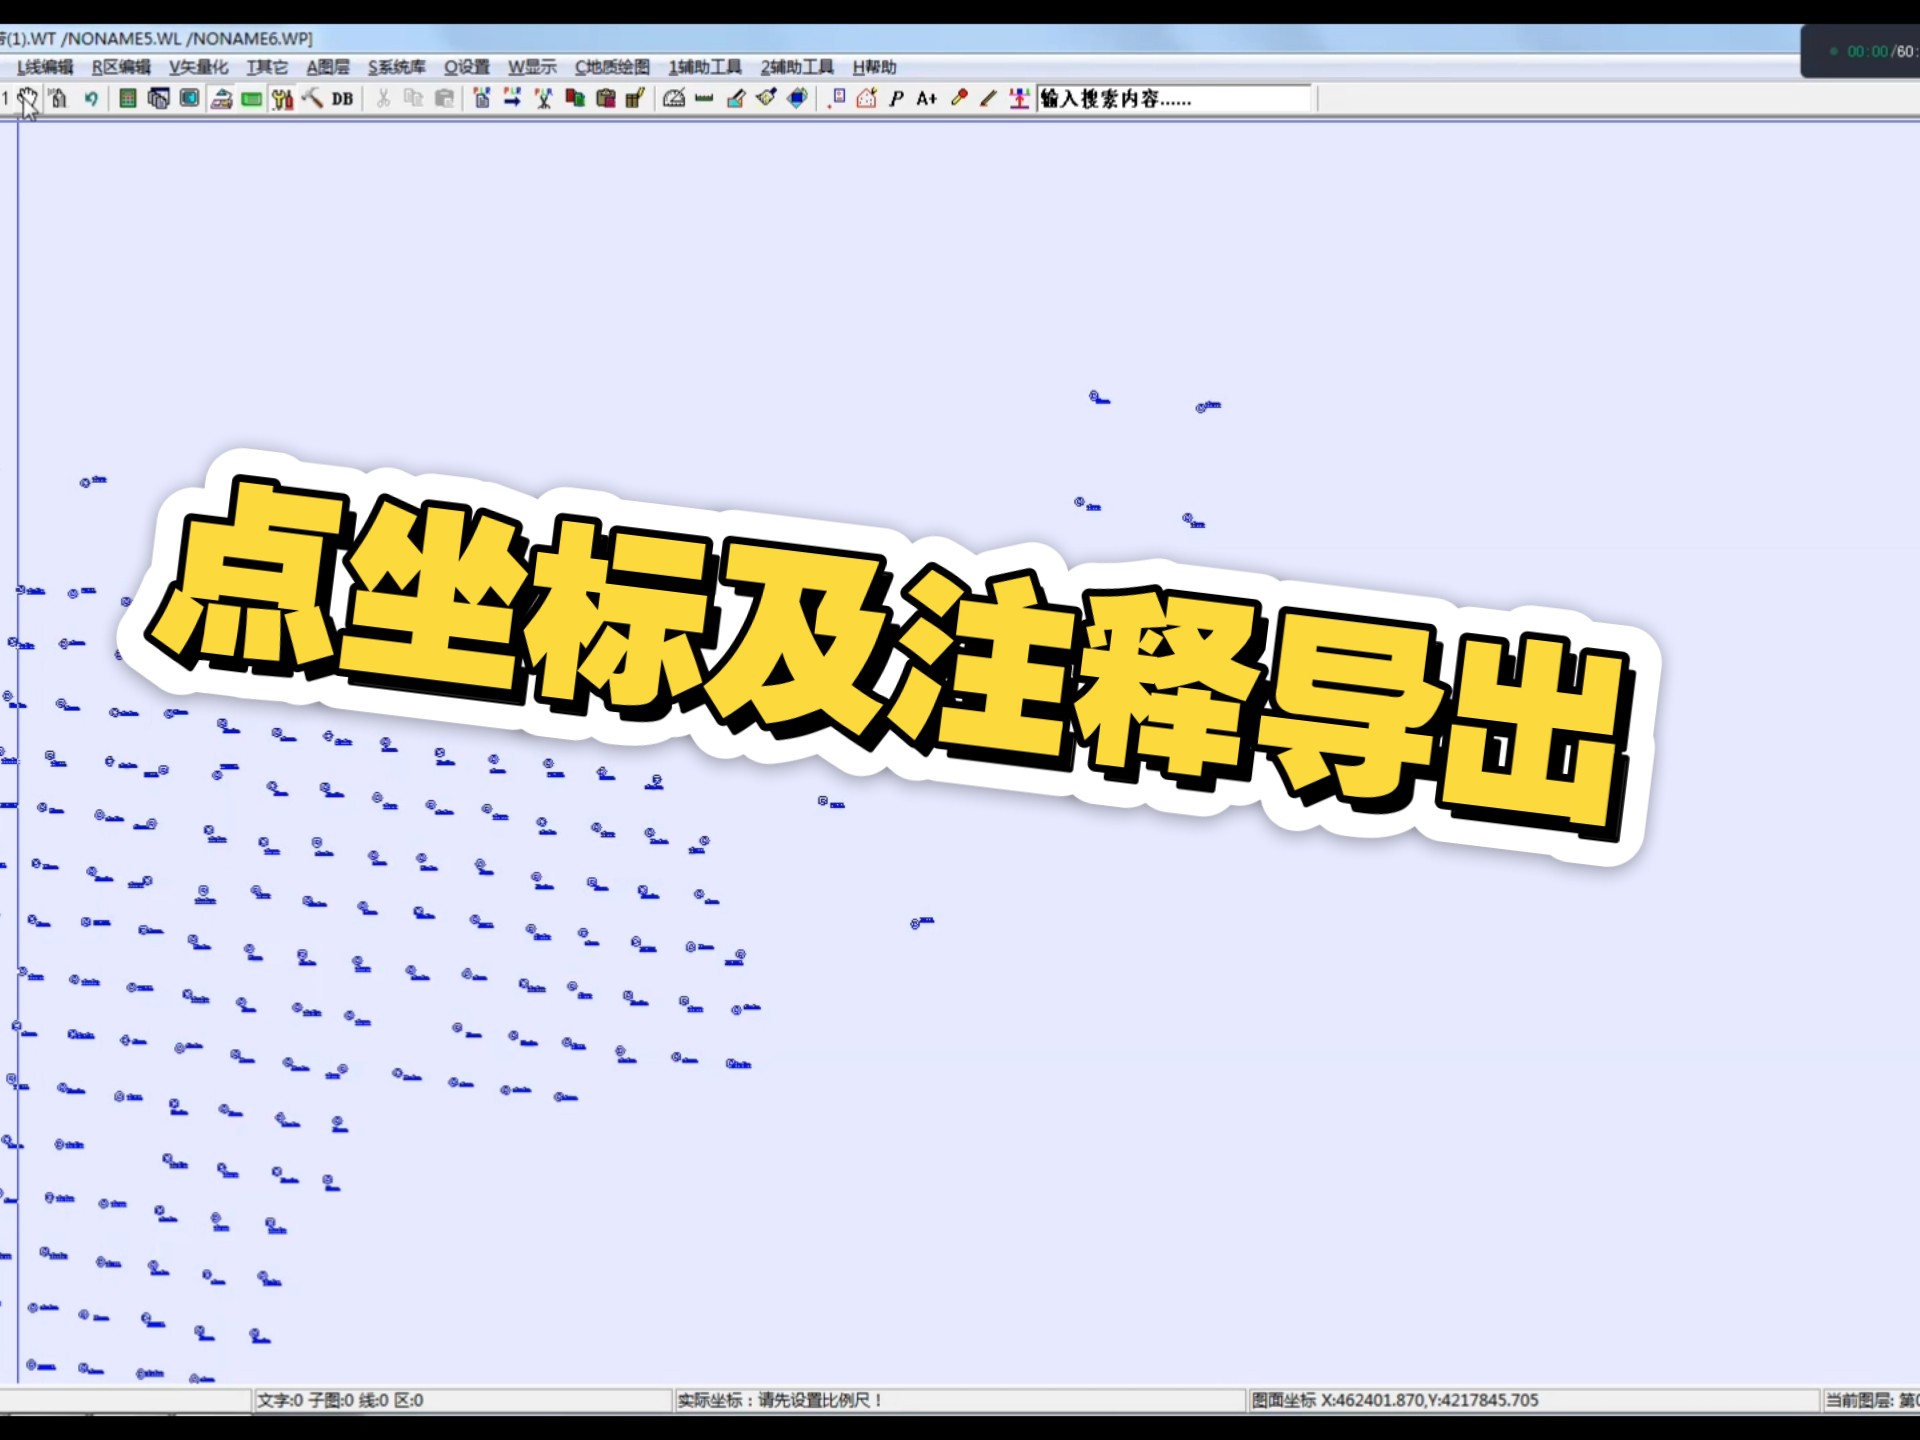This screenshot has width=1920, height=1440.
Task: Select the hammer repair tool icon
Action: [313, 99]
